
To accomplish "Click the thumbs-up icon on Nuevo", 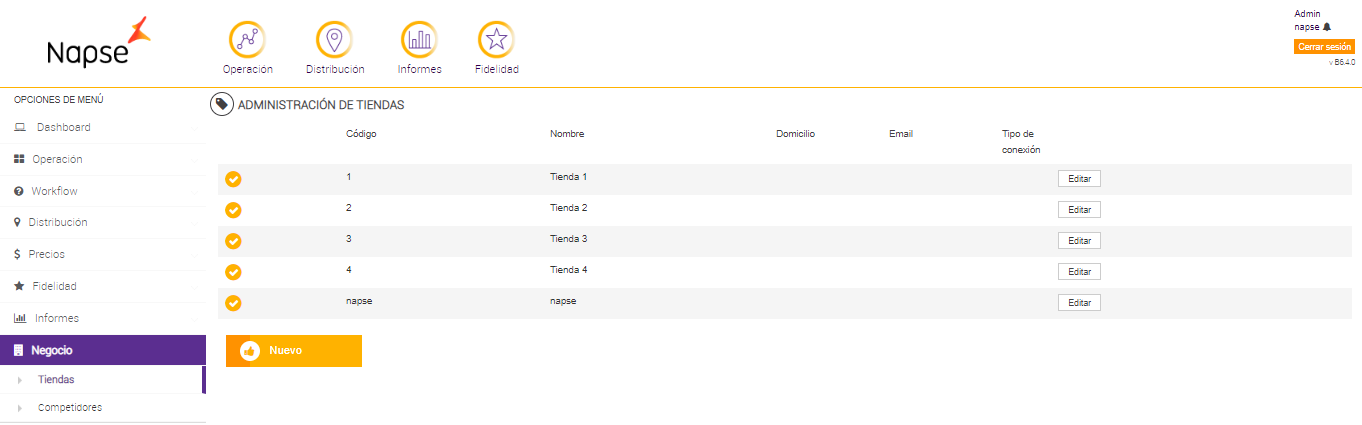I will coord(250,351).
